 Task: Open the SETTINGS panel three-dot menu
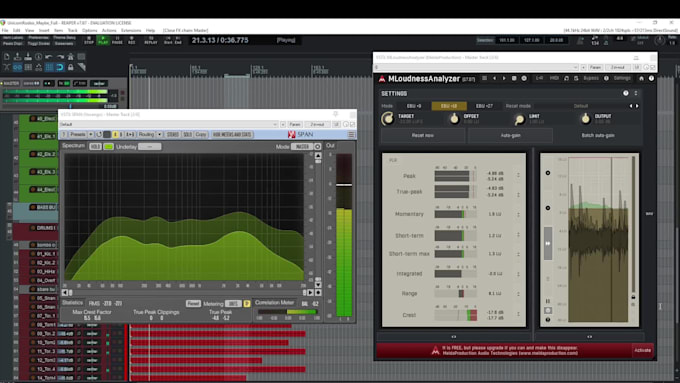coord(636,93)
